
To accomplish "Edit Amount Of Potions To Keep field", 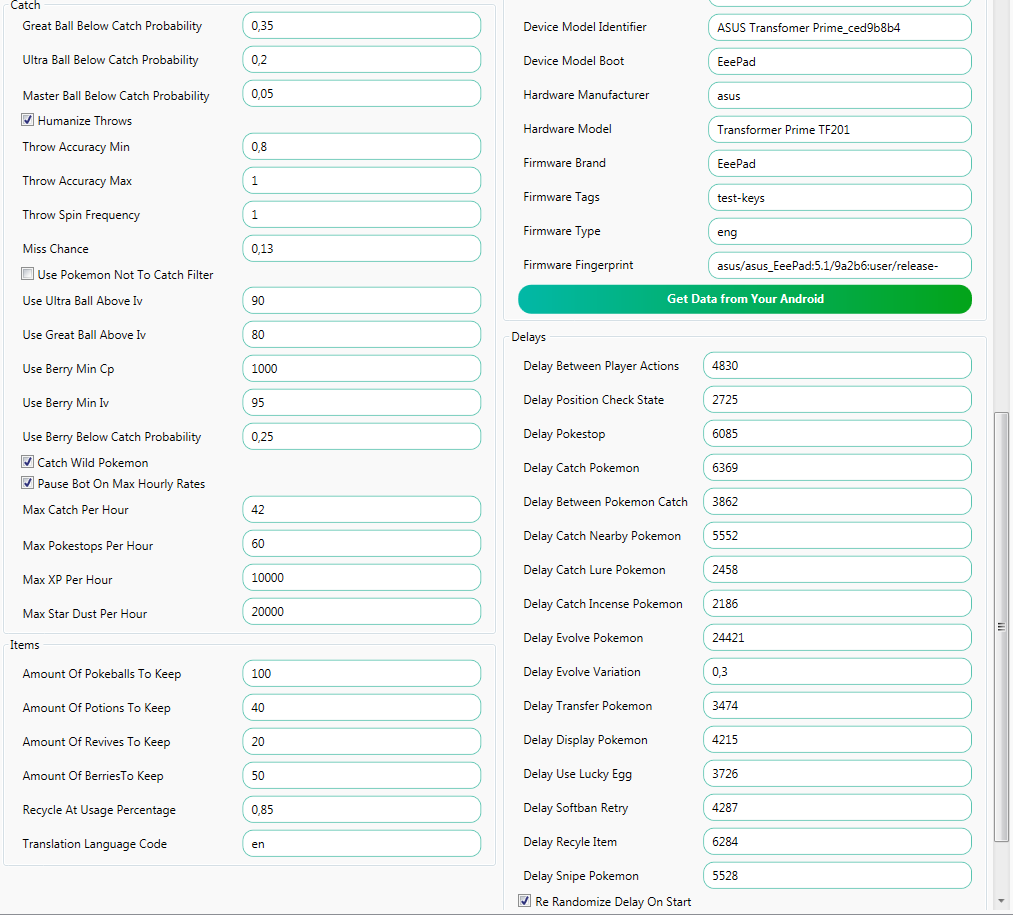I will click(362, 708).
